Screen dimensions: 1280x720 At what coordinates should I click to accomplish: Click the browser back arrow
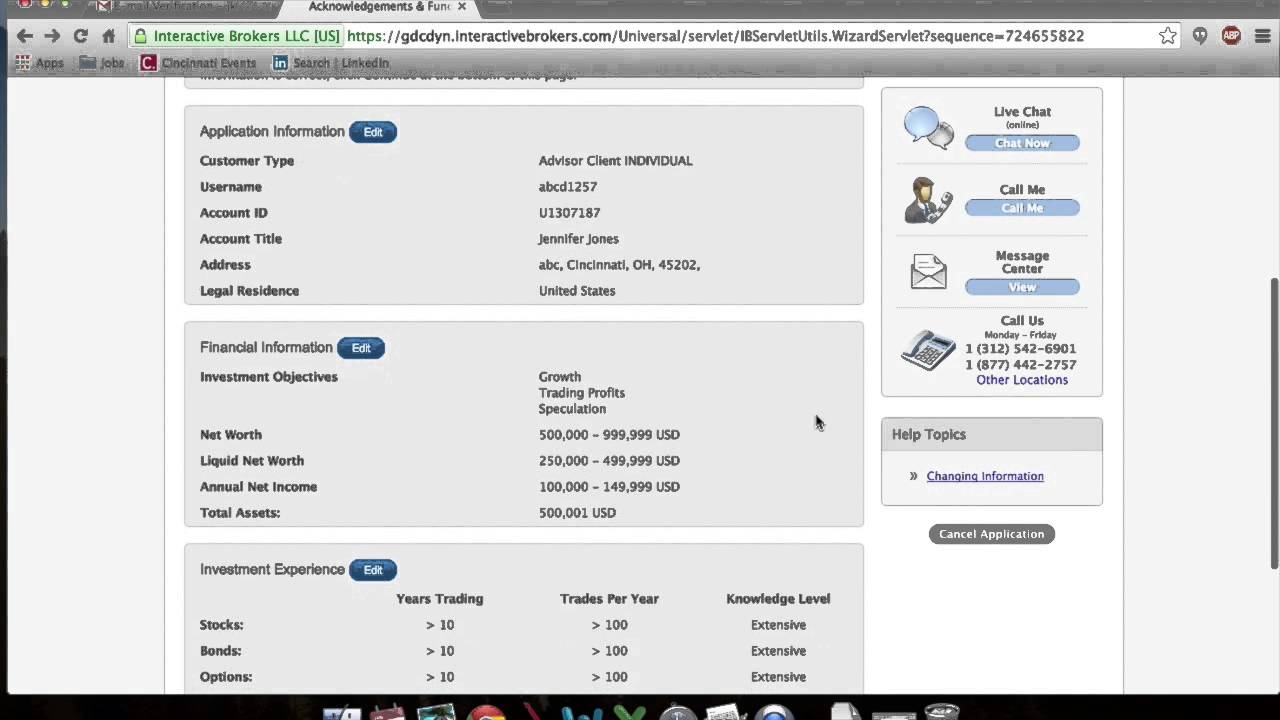pos(25,36)
